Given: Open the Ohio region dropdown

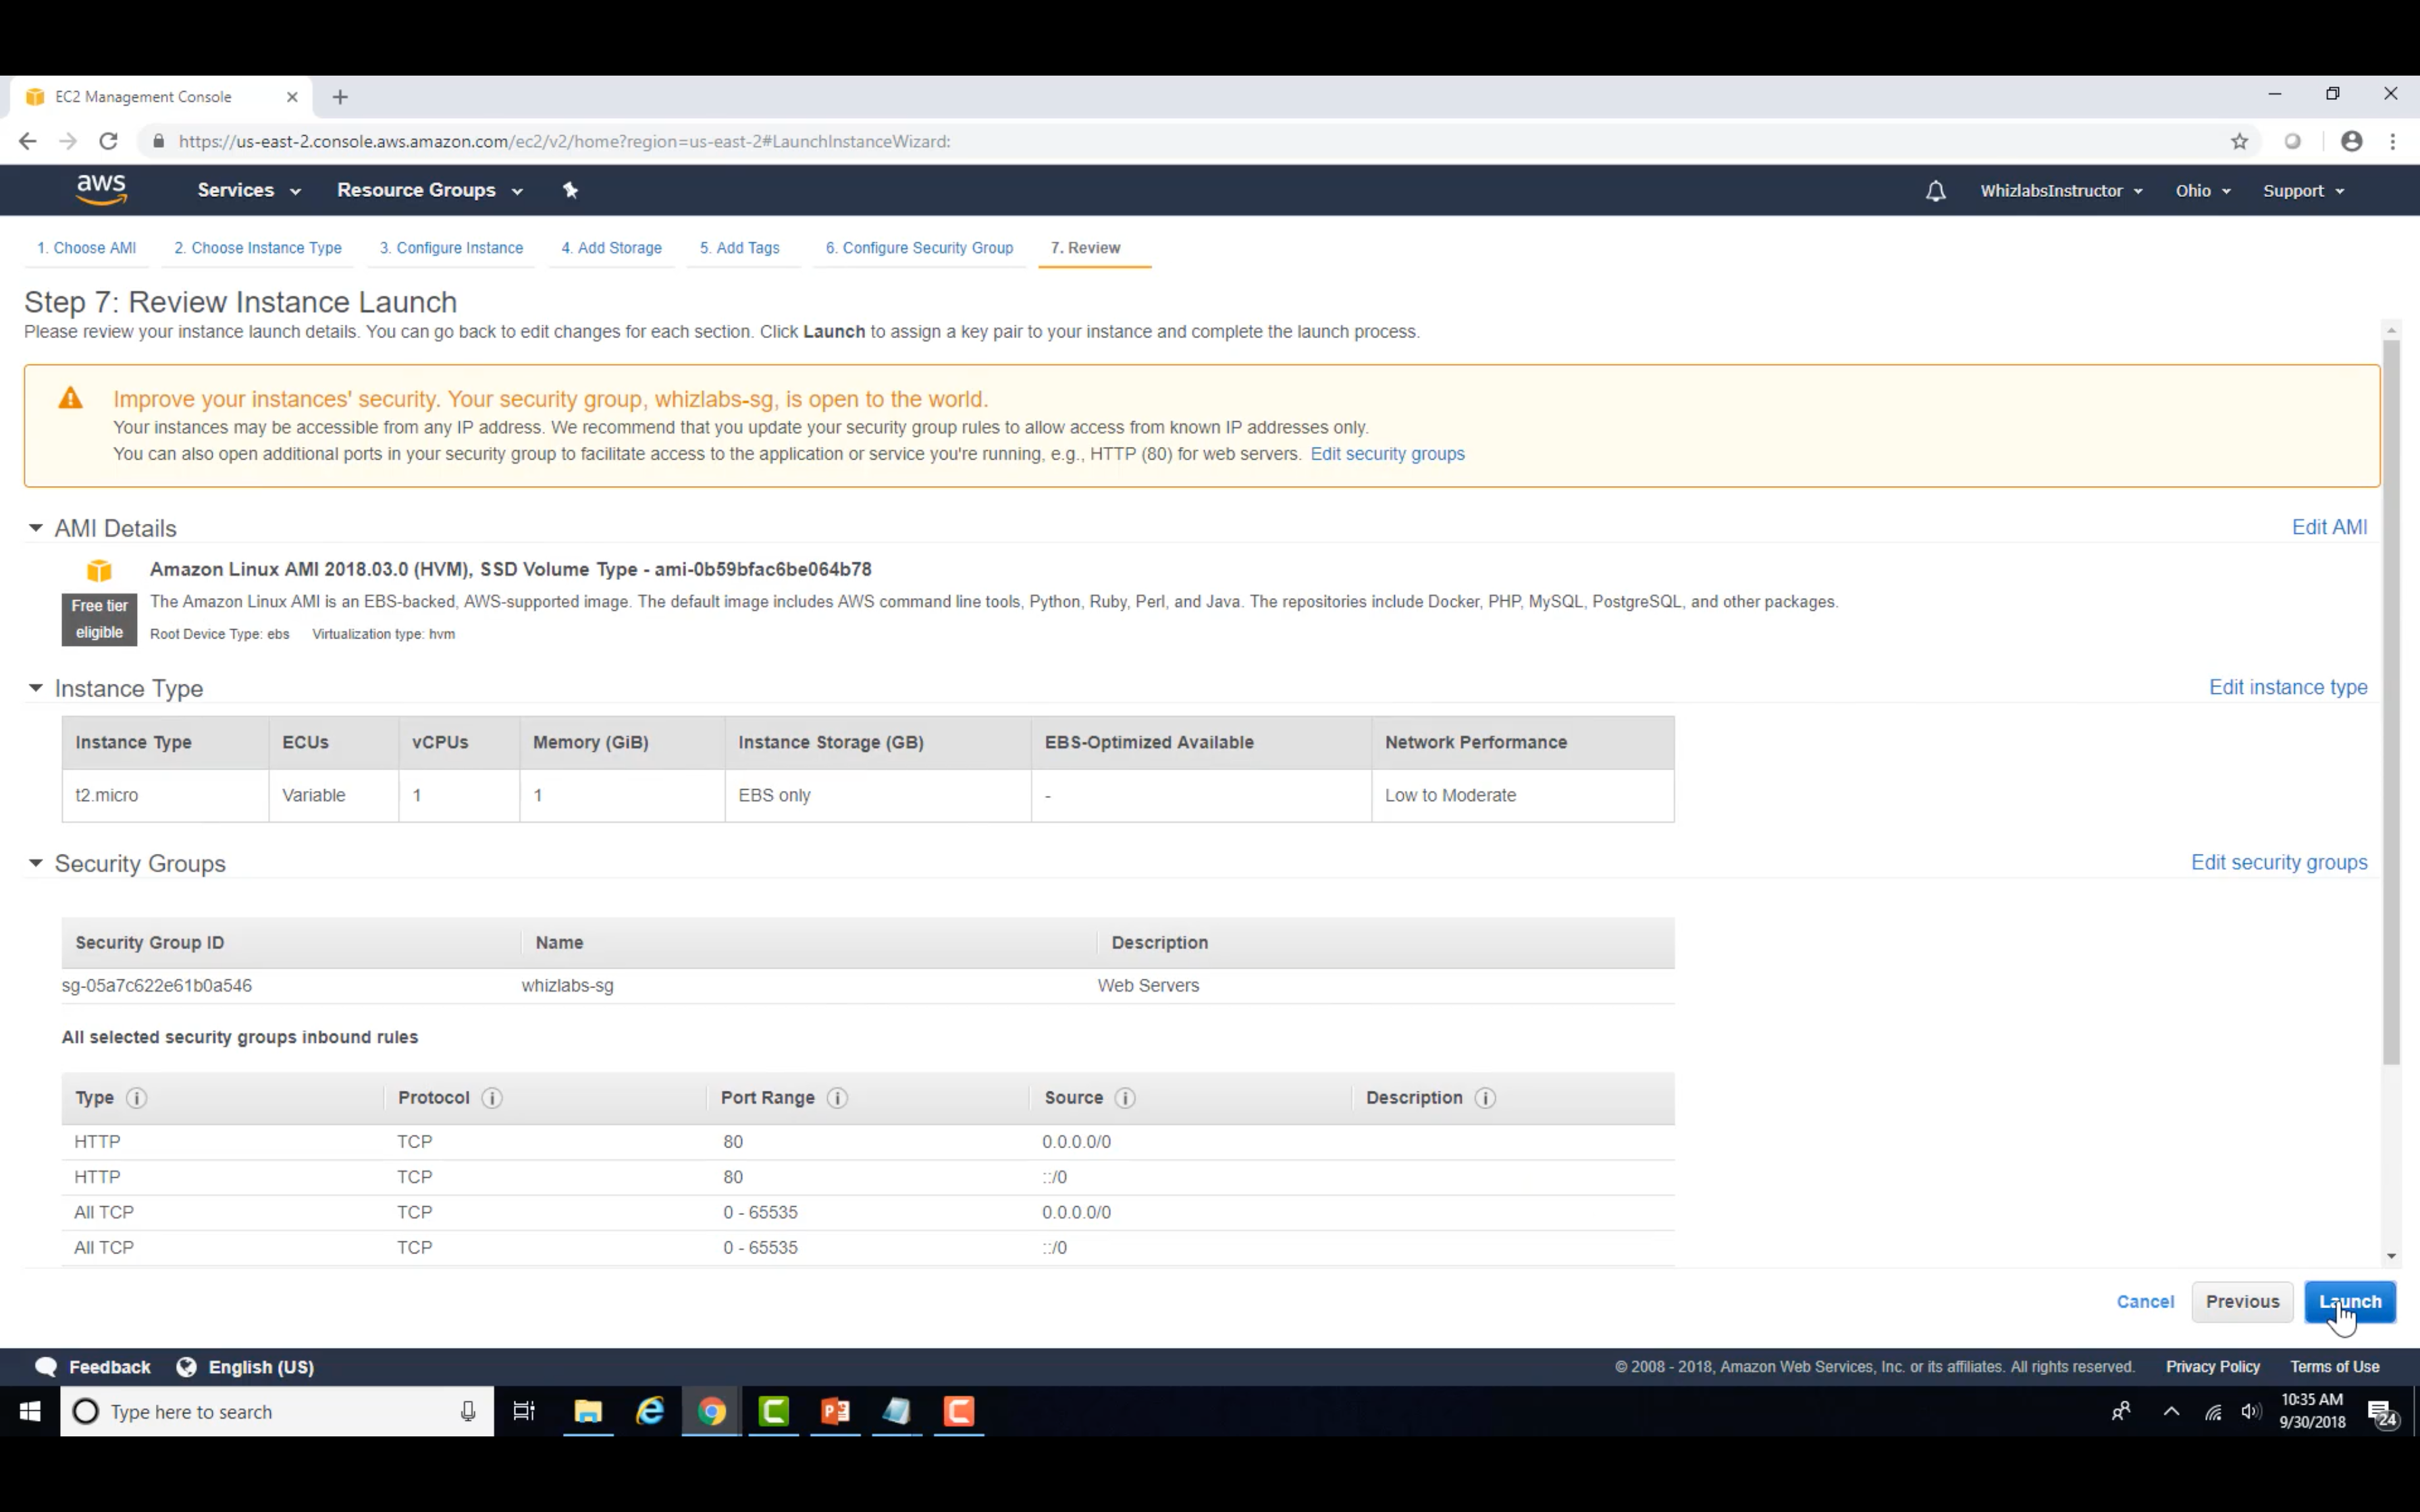Looking at the screenshot, I should (2202, 191).
